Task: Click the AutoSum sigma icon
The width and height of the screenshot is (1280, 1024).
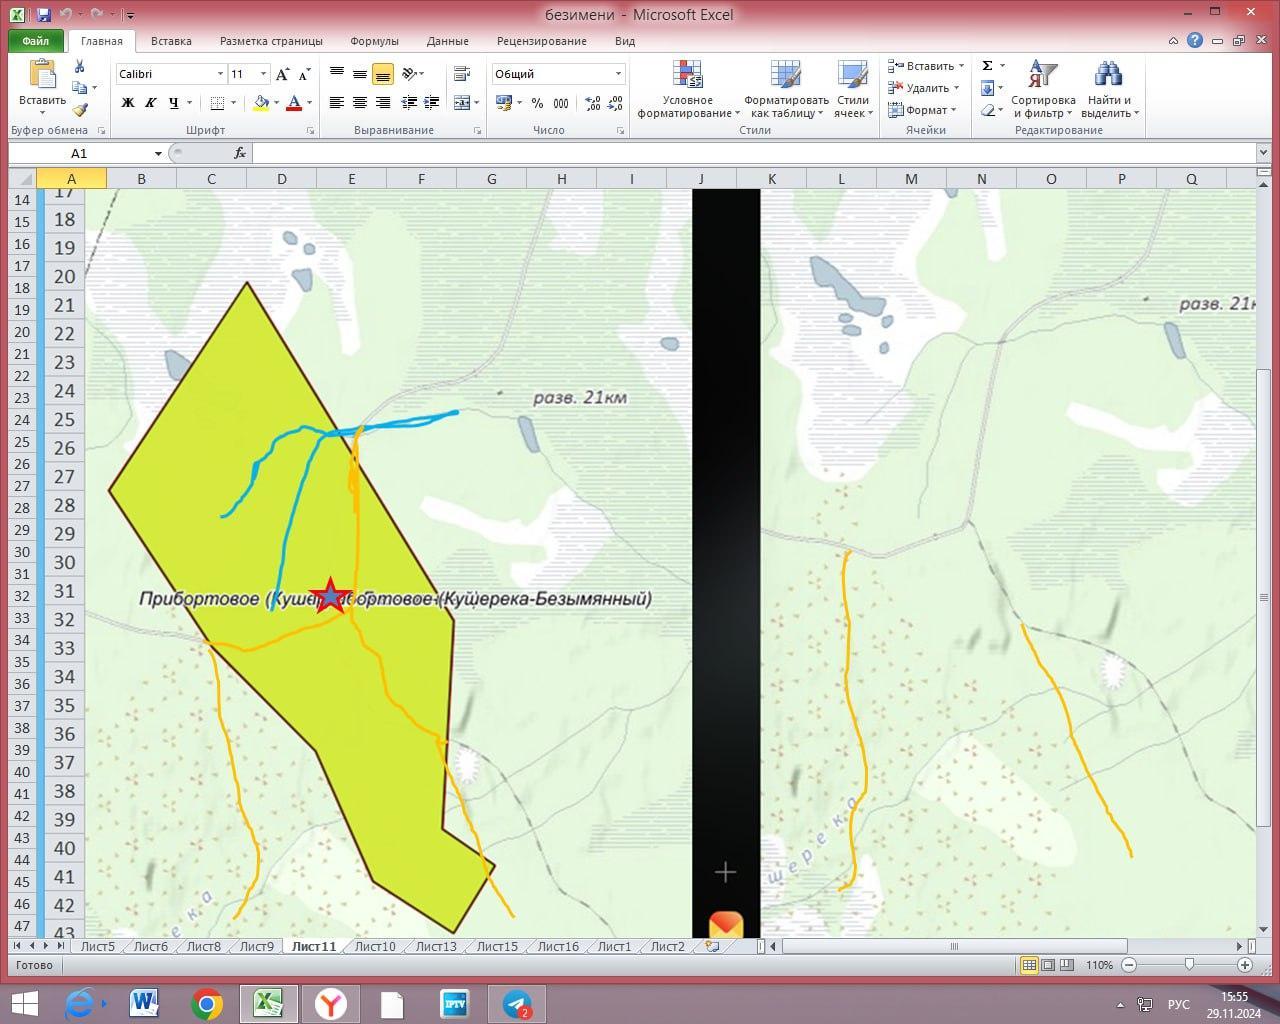Action: click(x=987, y=66)
